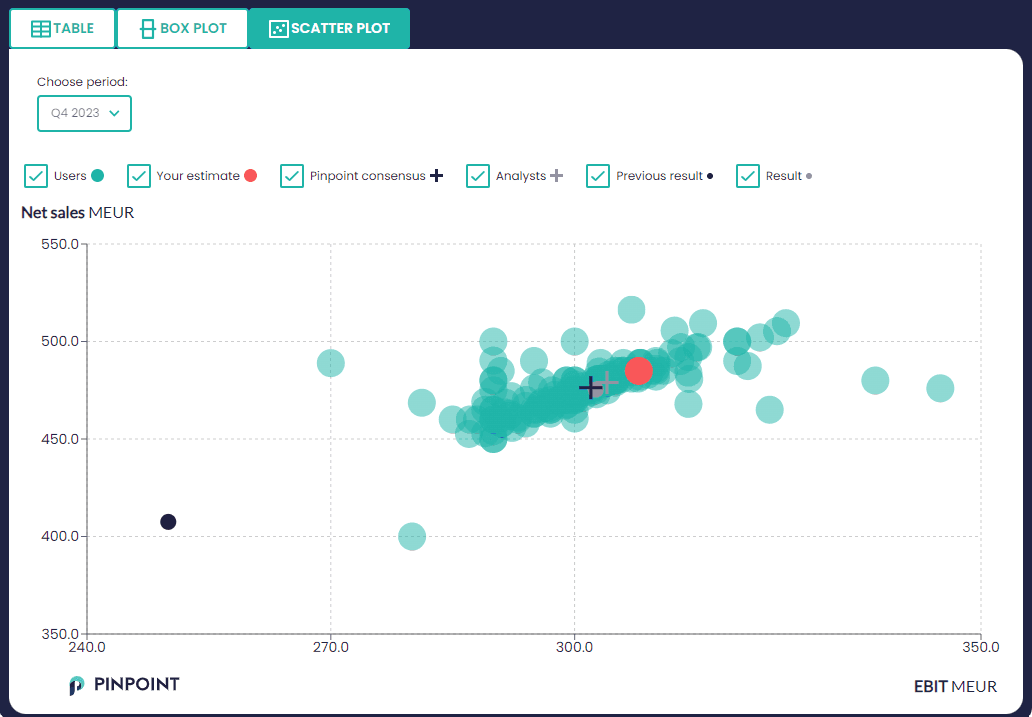
Task: Switch to the Box Plot tab
Action: click(x=182, y=29)
